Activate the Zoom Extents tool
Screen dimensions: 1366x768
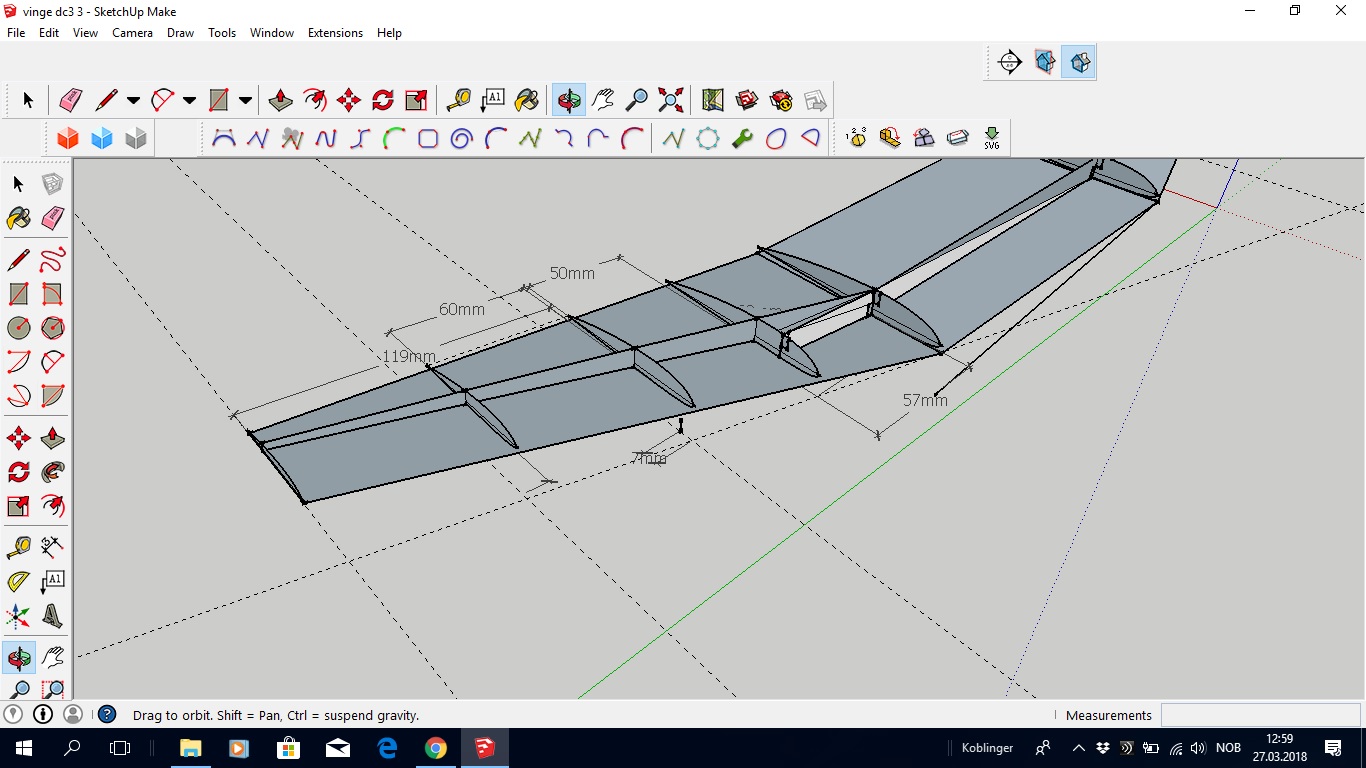pos(671,100)
